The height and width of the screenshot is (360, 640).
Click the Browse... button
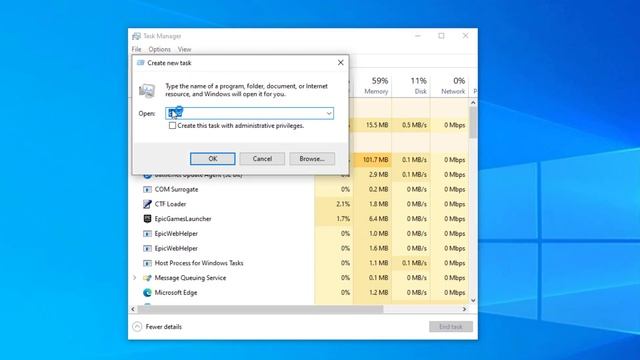pos(312,159)
